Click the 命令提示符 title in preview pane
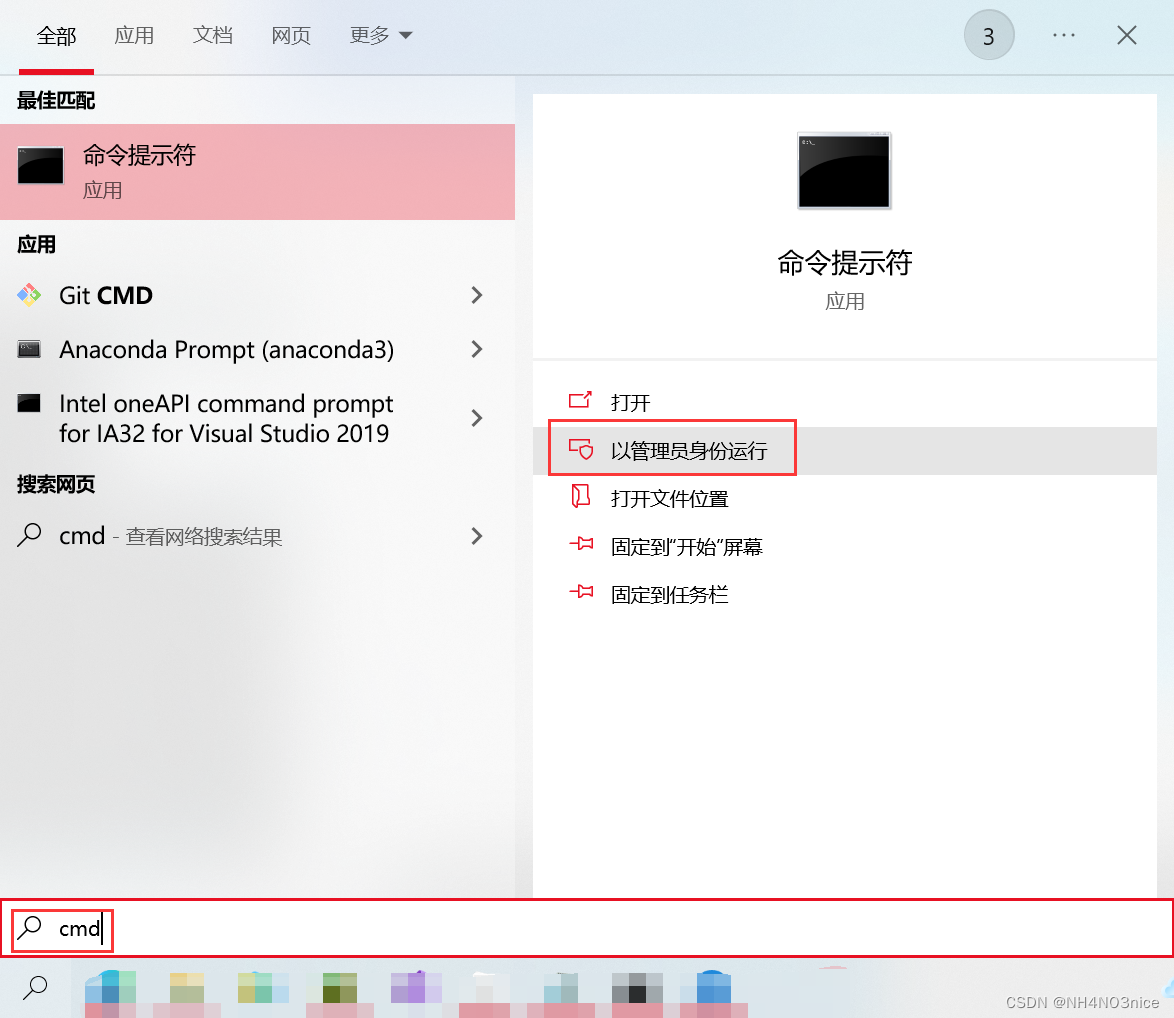 coord(845,263)
